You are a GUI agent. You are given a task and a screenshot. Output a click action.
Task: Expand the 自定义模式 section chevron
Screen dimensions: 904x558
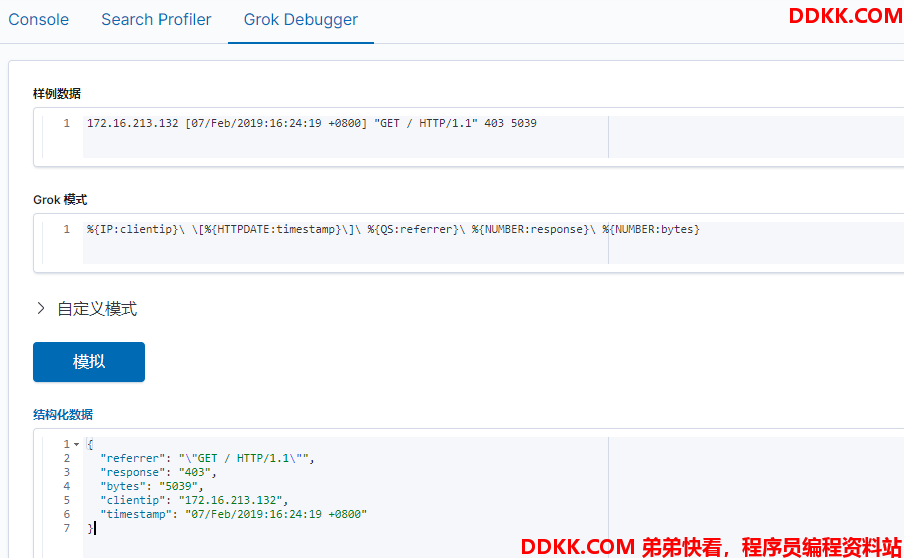[40, 308]
